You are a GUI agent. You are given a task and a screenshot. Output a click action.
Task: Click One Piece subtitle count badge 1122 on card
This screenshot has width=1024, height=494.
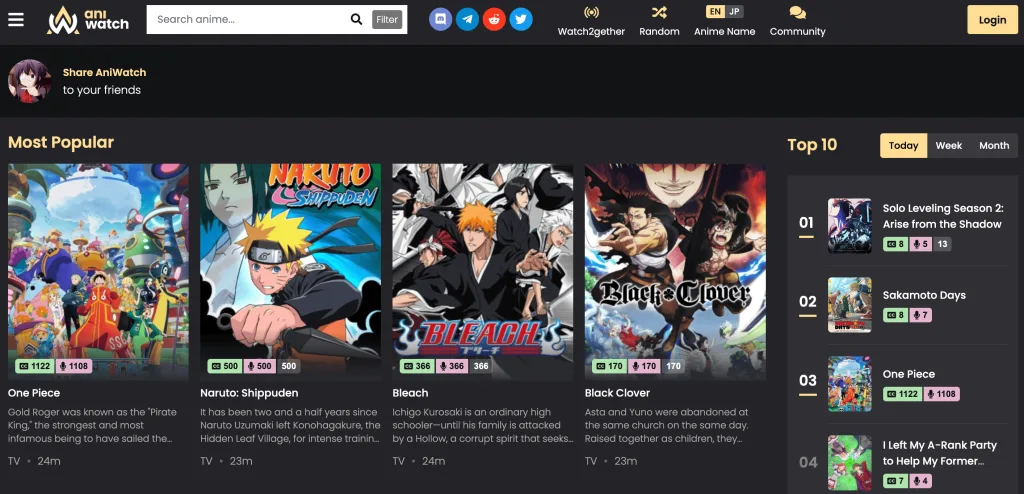35,366
